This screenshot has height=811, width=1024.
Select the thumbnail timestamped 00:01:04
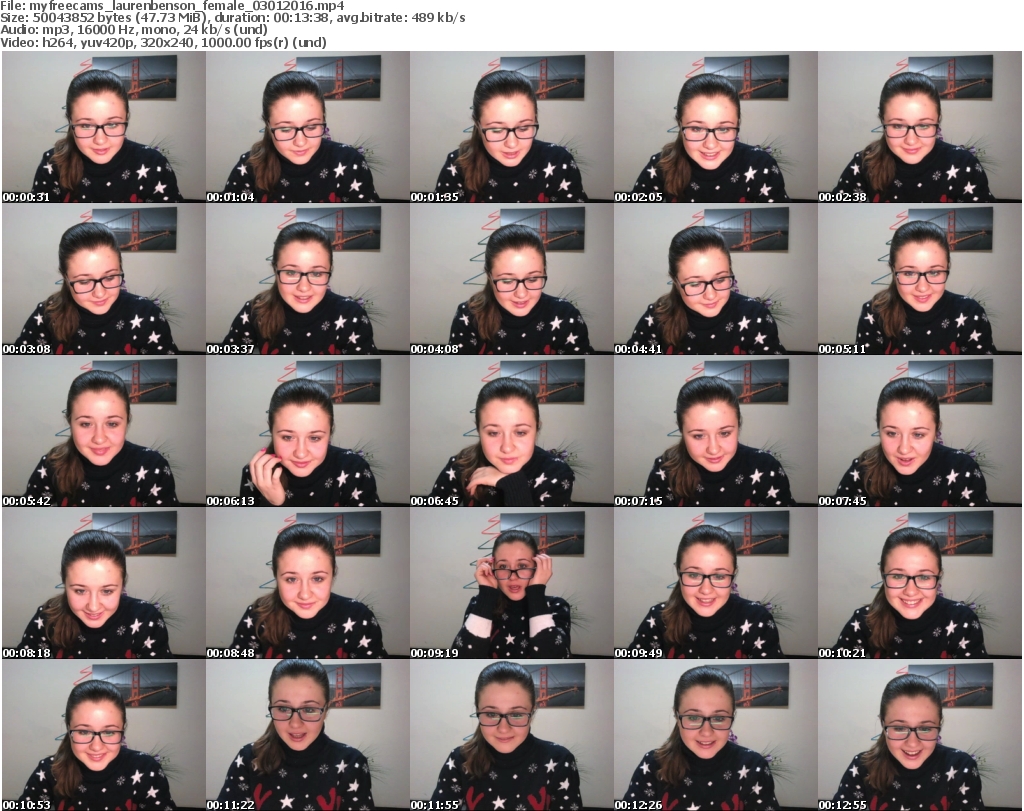tap(308, 127)
